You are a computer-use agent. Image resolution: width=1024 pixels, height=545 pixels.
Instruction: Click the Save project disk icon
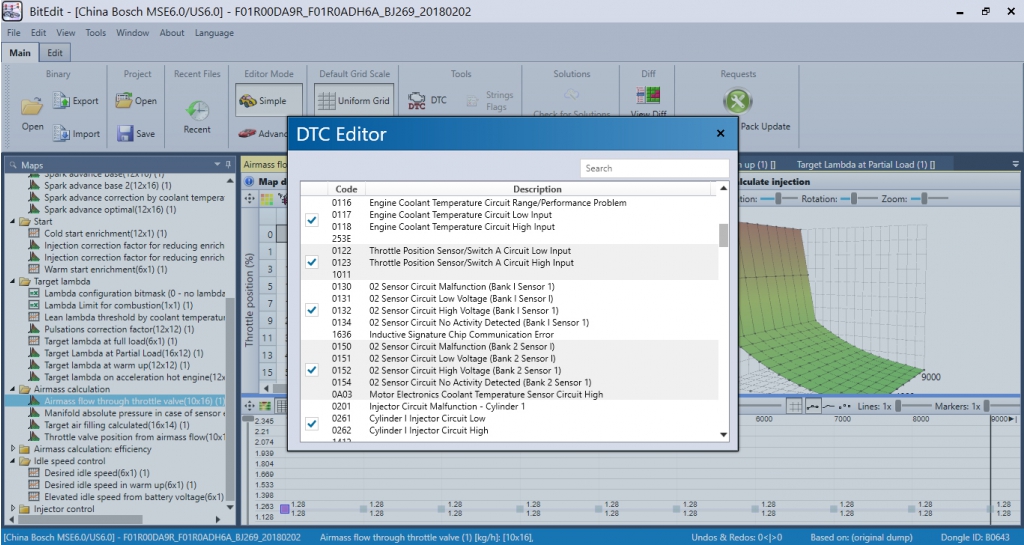coord(125,133)
